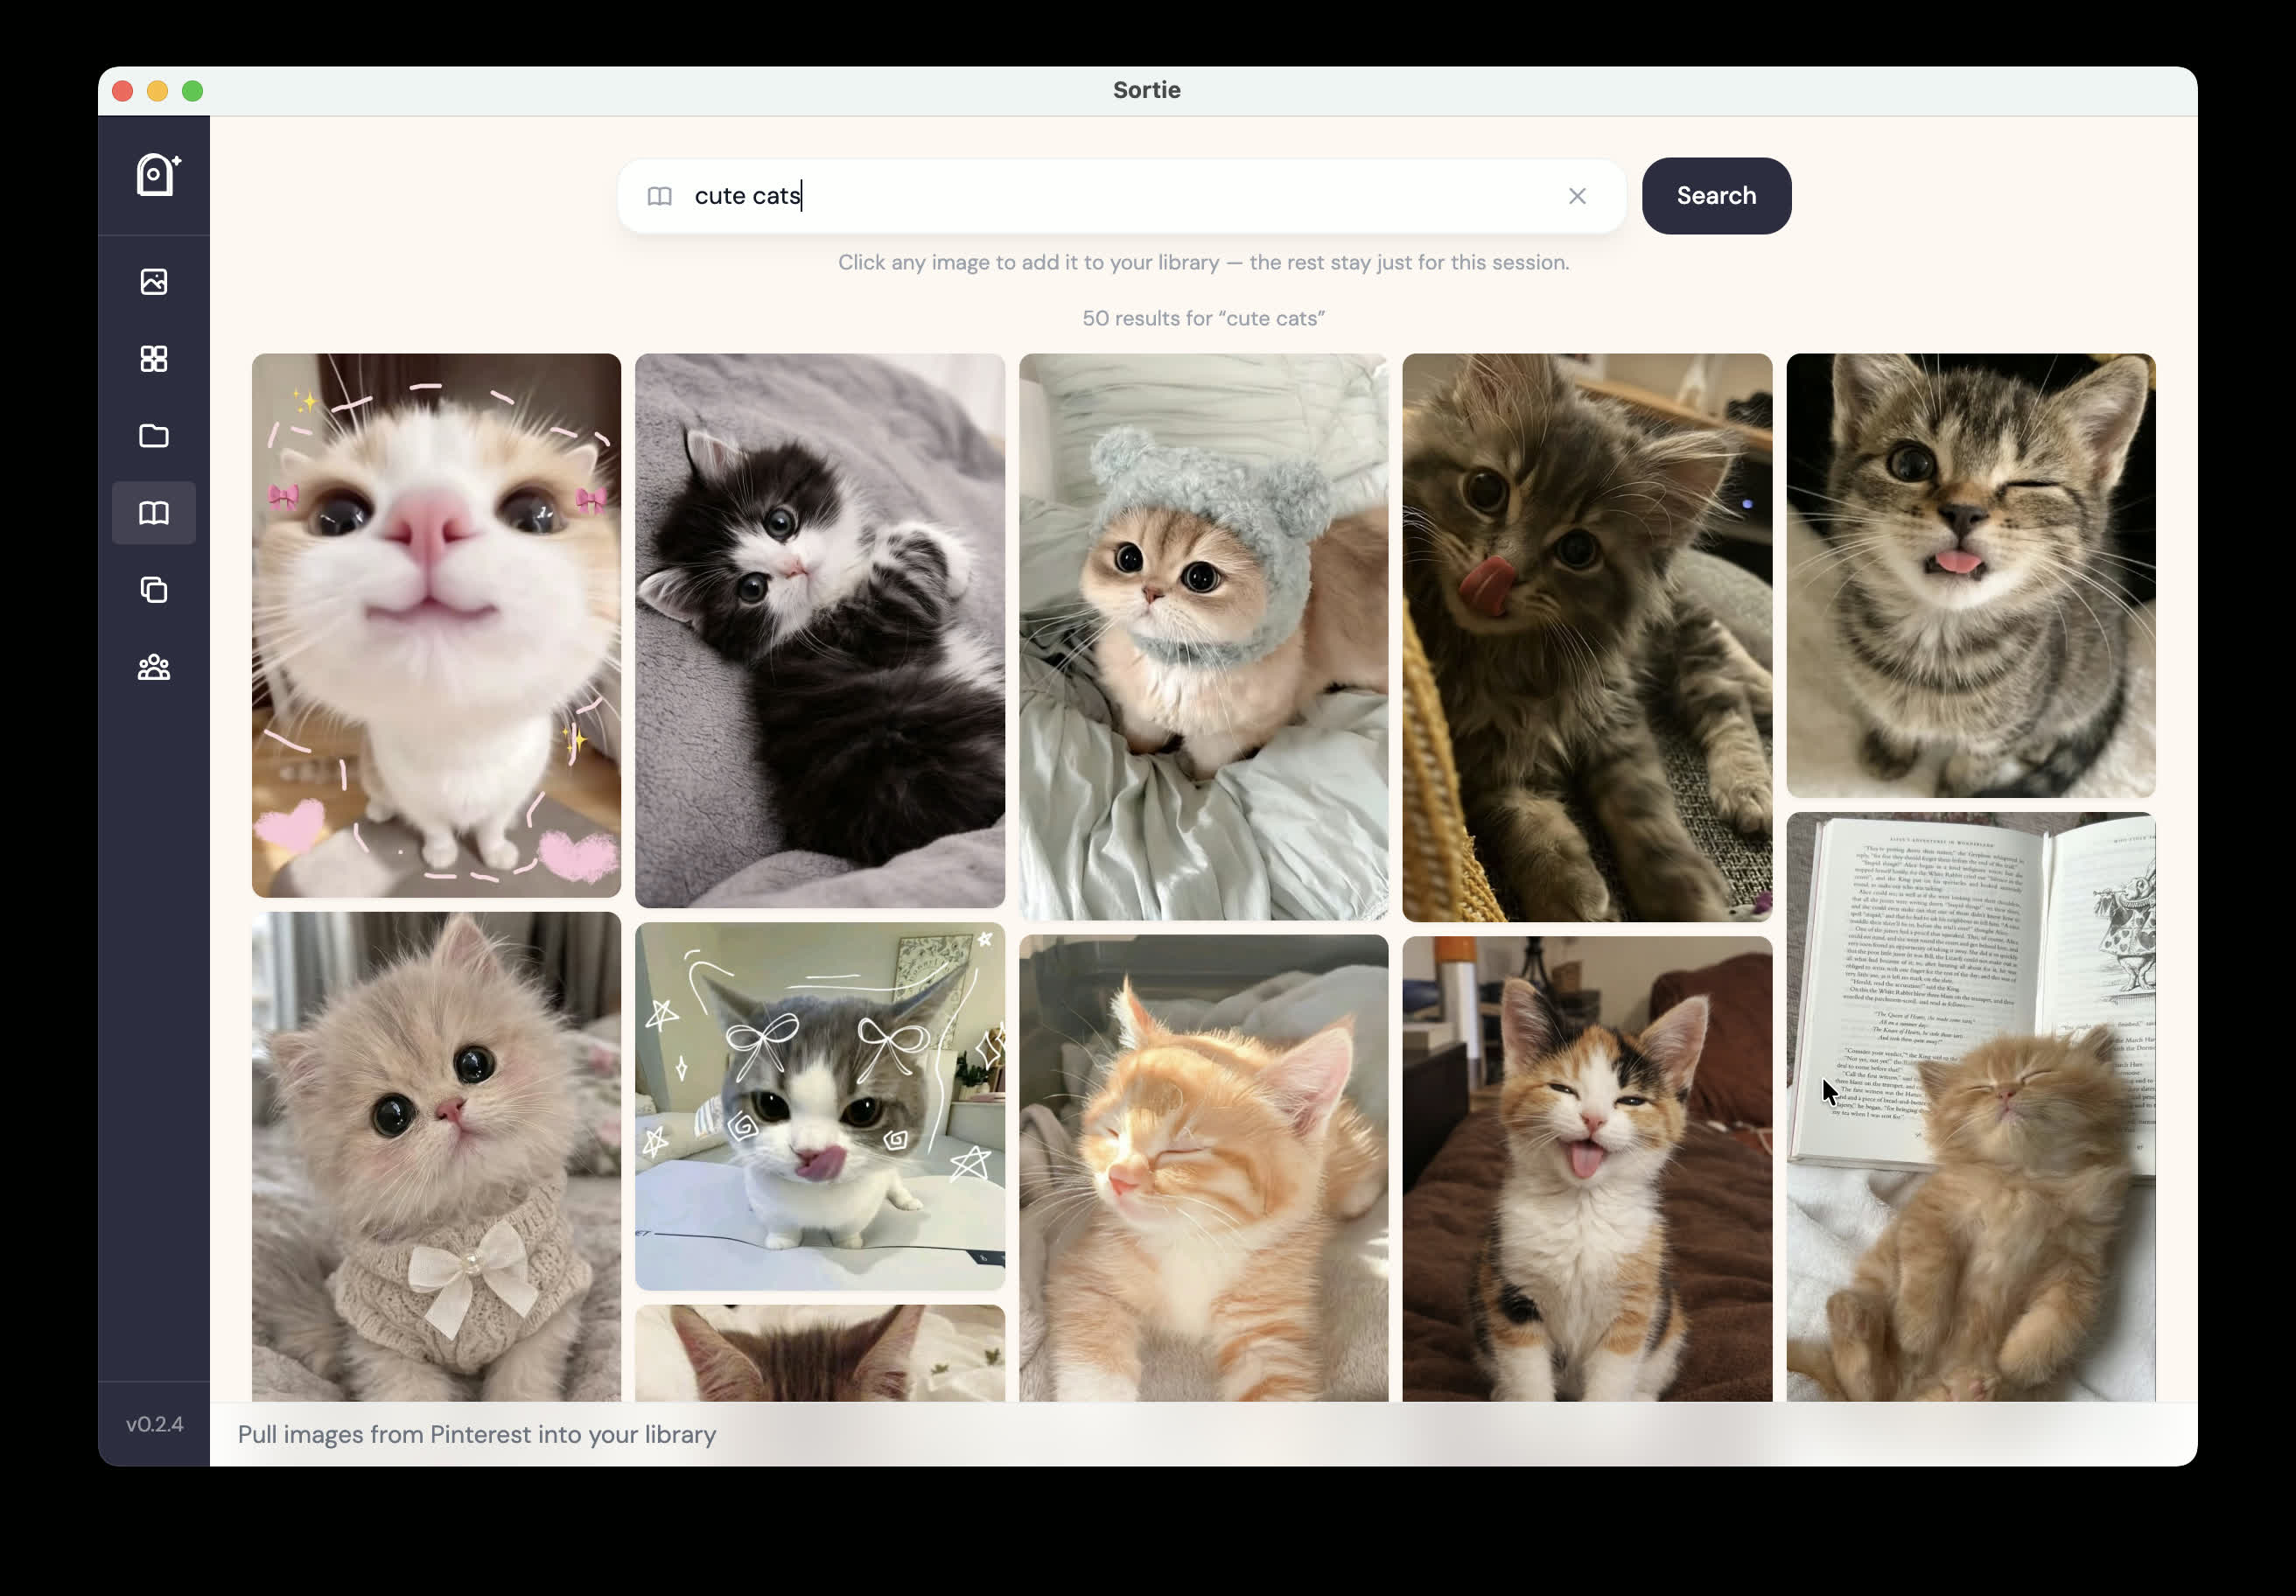Click the Sortie app logo icon

pos(157,175)
